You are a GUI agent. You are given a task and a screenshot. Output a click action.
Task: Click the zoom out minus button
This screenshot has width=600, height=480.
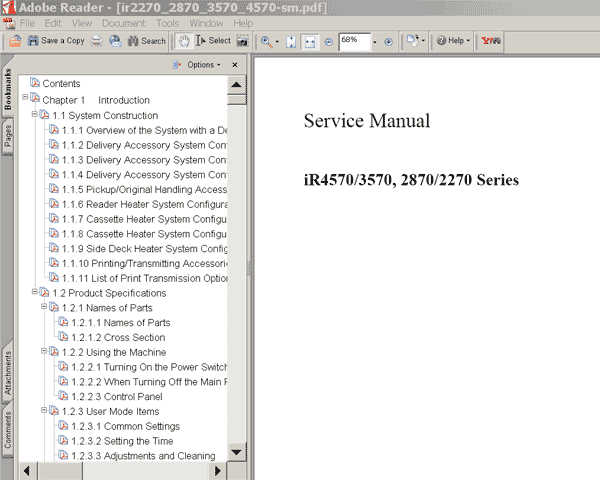[x=329, y=42]
